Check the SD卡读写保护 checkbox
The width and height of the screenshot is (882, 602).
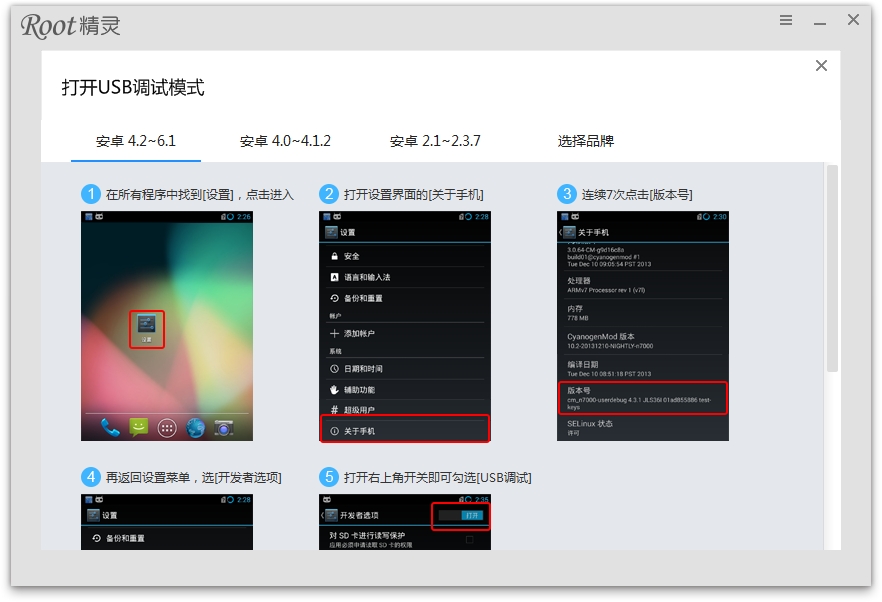(469, 538)
